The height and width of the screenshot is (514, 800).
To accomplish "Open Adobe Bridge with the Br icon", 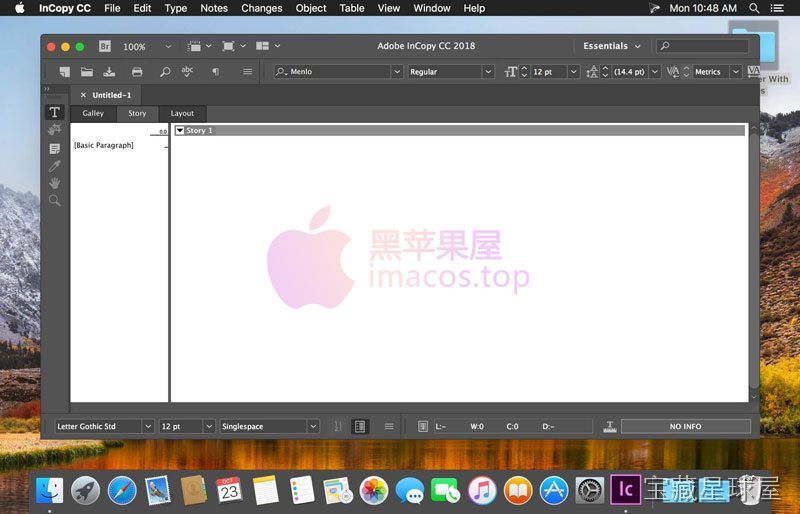I will coord(105,46).
